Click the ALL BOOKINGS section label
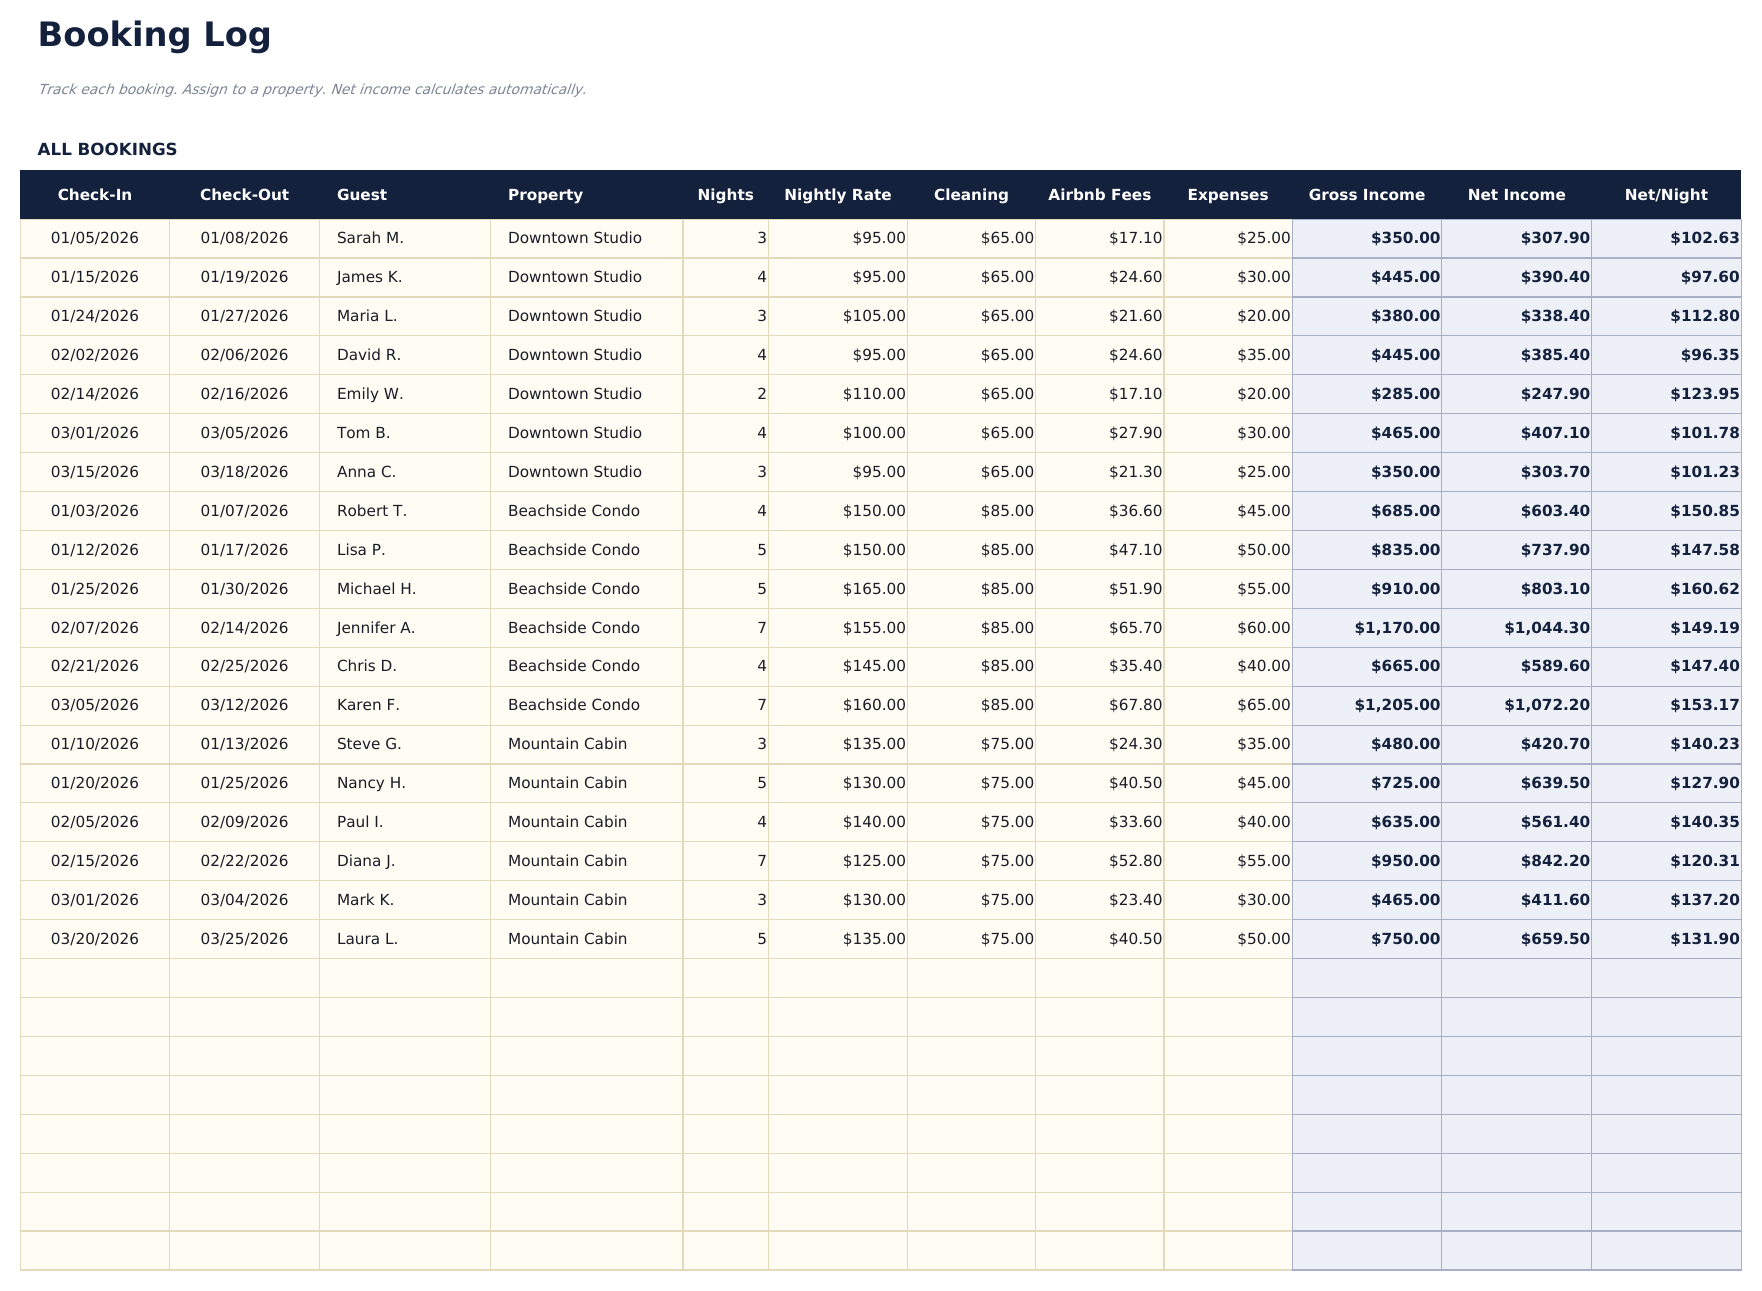Image resolution: width=1762 pixels, height=1291 pixels. pos(107,148)
